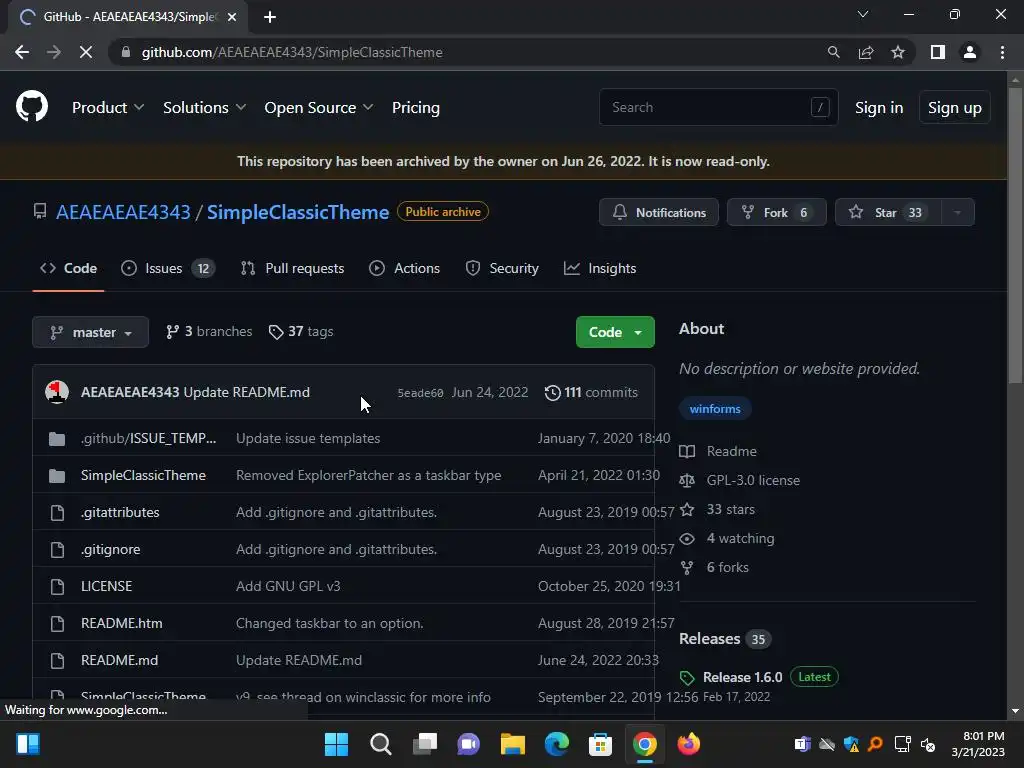Bookmark this page with the star icon
1024x768 pixels.
point(898,52)
